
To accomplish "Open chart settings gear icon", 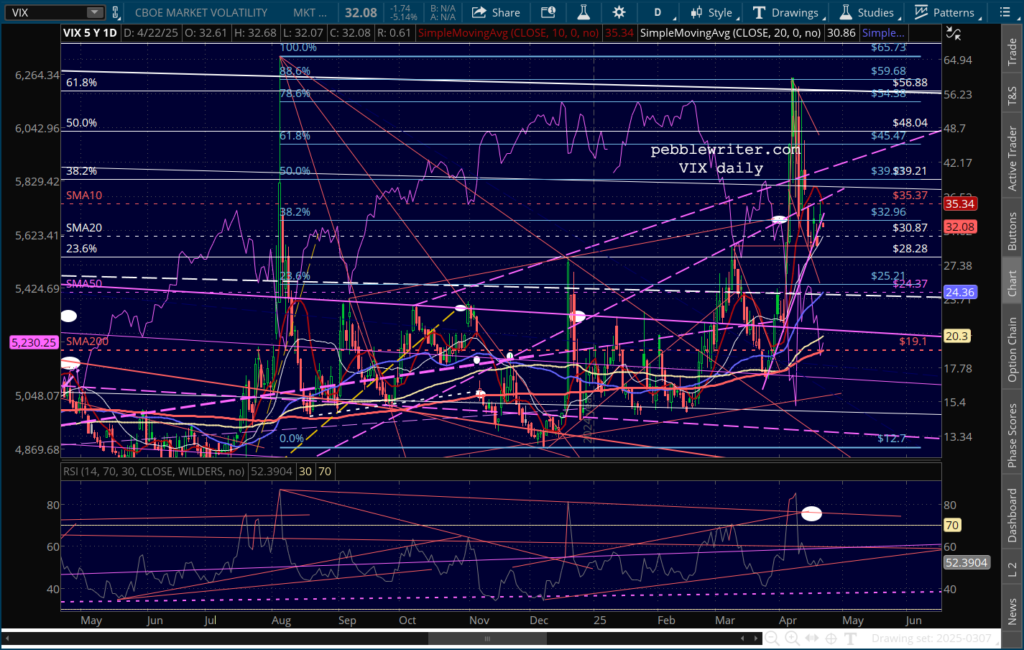I will coord(619,12).
